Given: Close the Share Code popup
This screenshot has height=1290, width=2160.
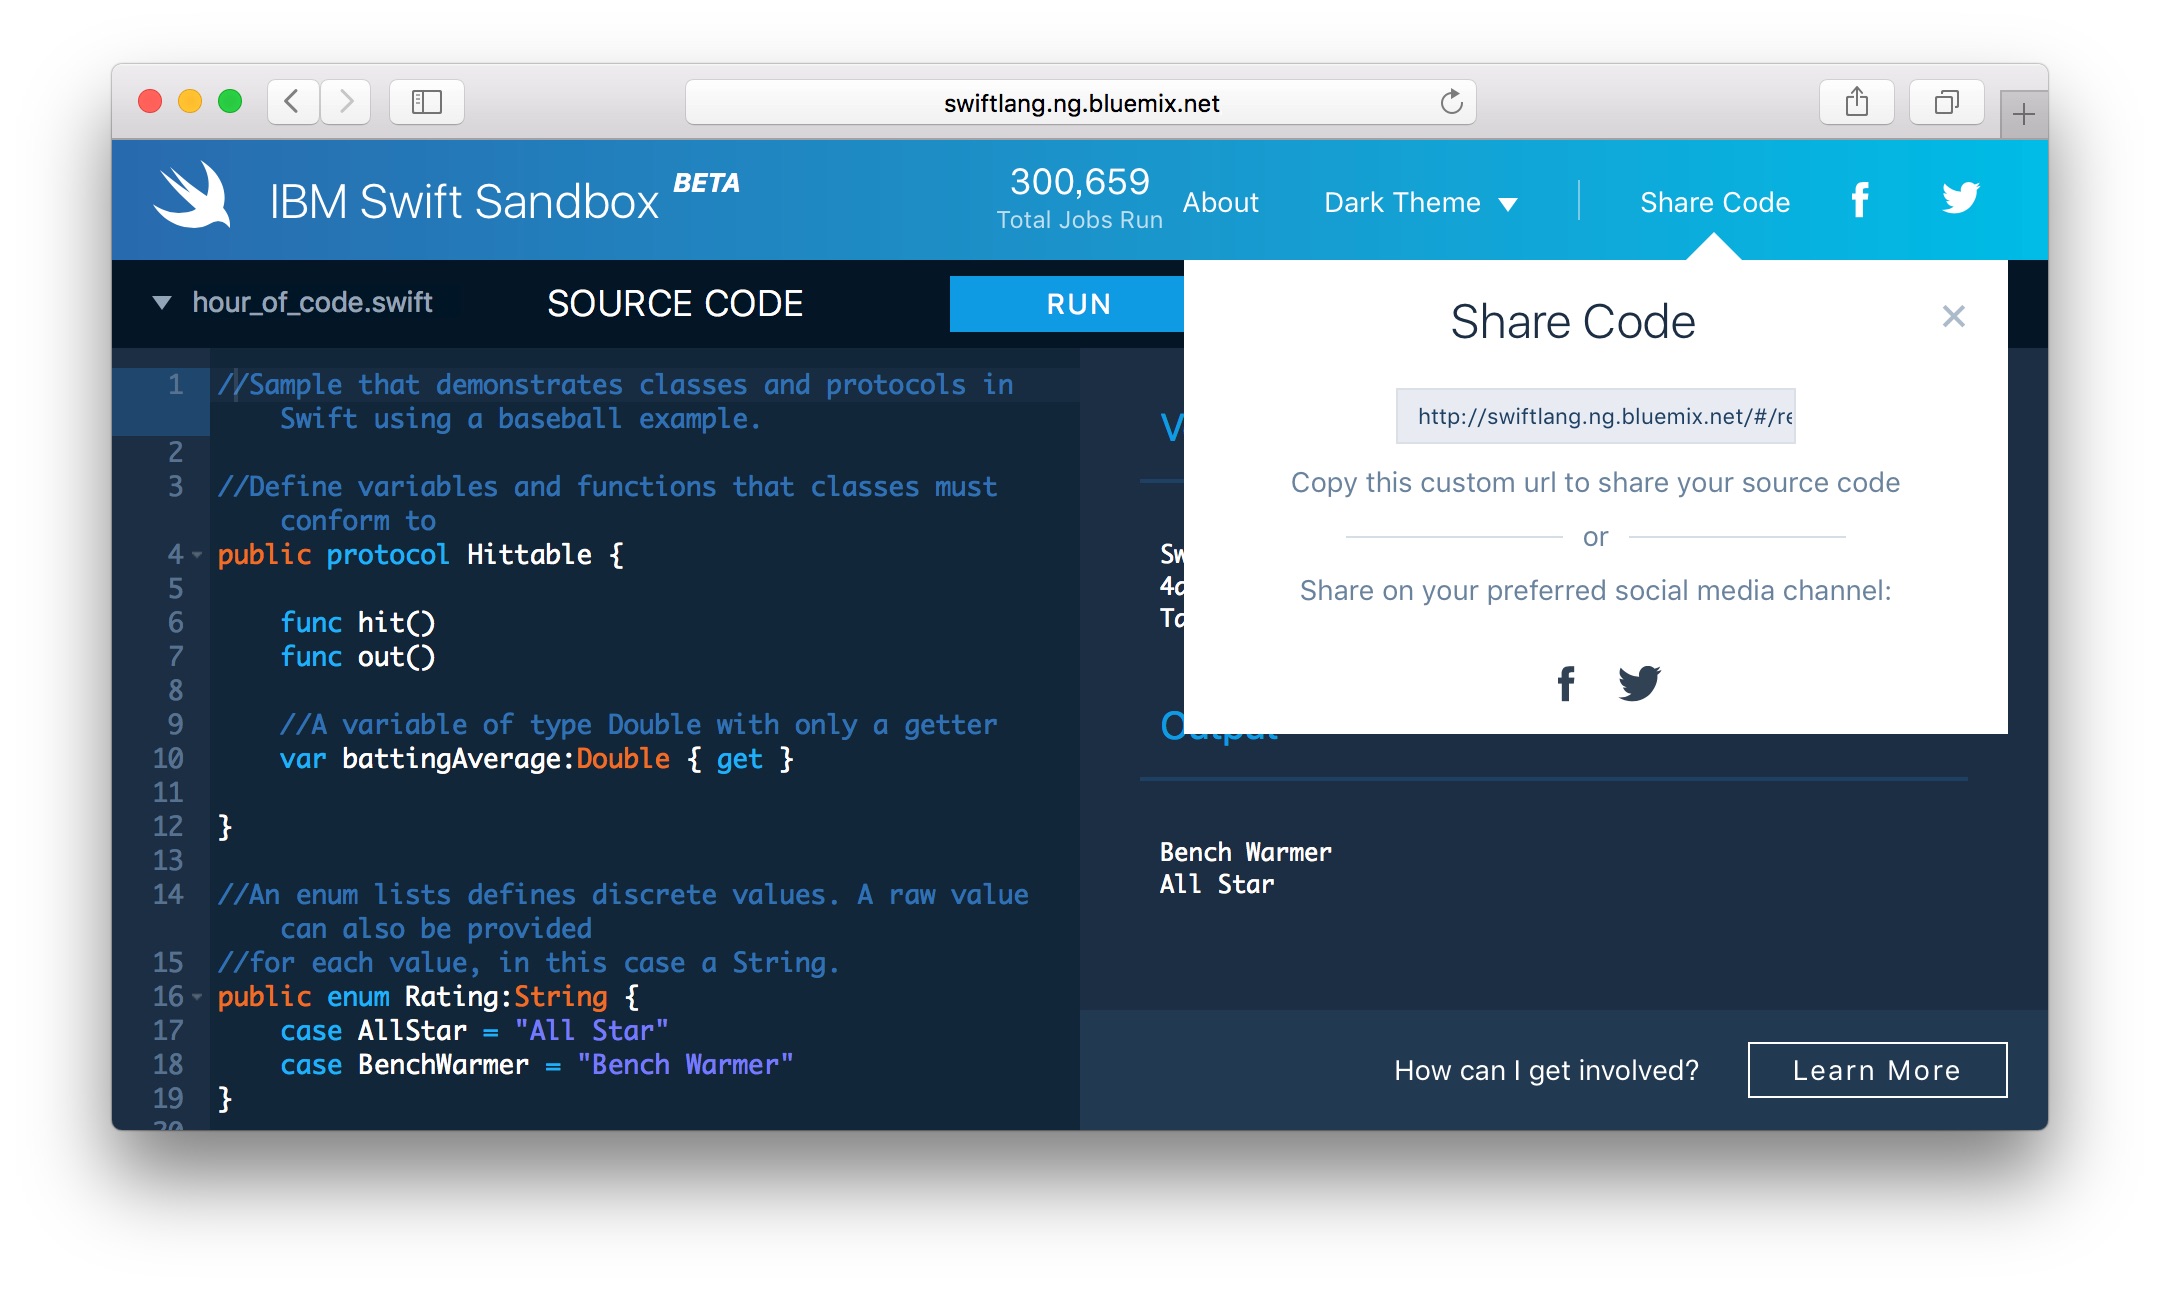Looking at the screenshot, I should click(x=1951, y=316).
